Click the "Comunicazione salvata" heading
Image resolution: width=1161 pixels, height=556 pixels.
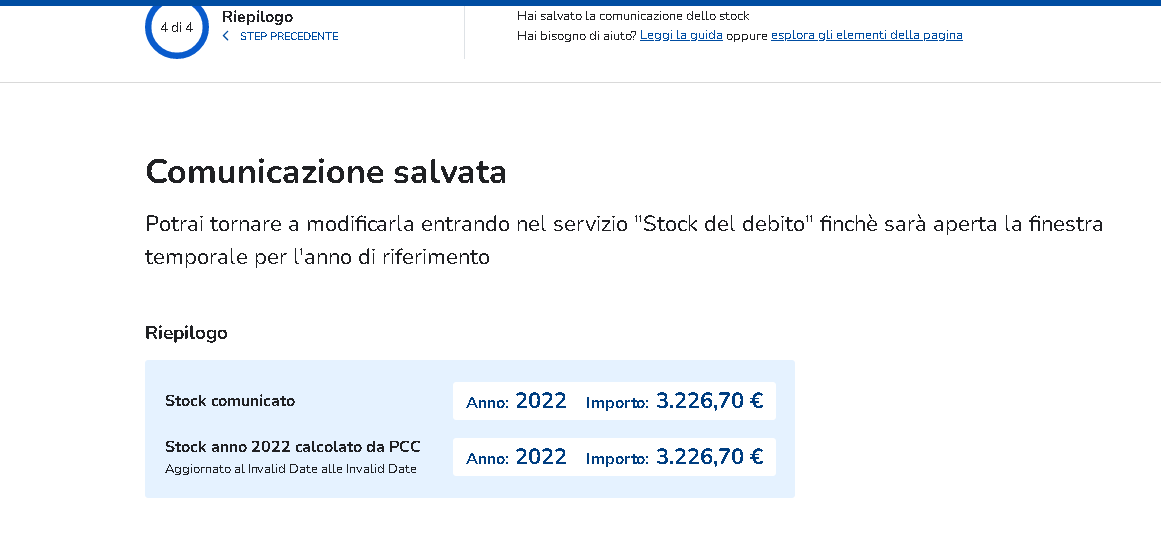click(x=326, y=172)
